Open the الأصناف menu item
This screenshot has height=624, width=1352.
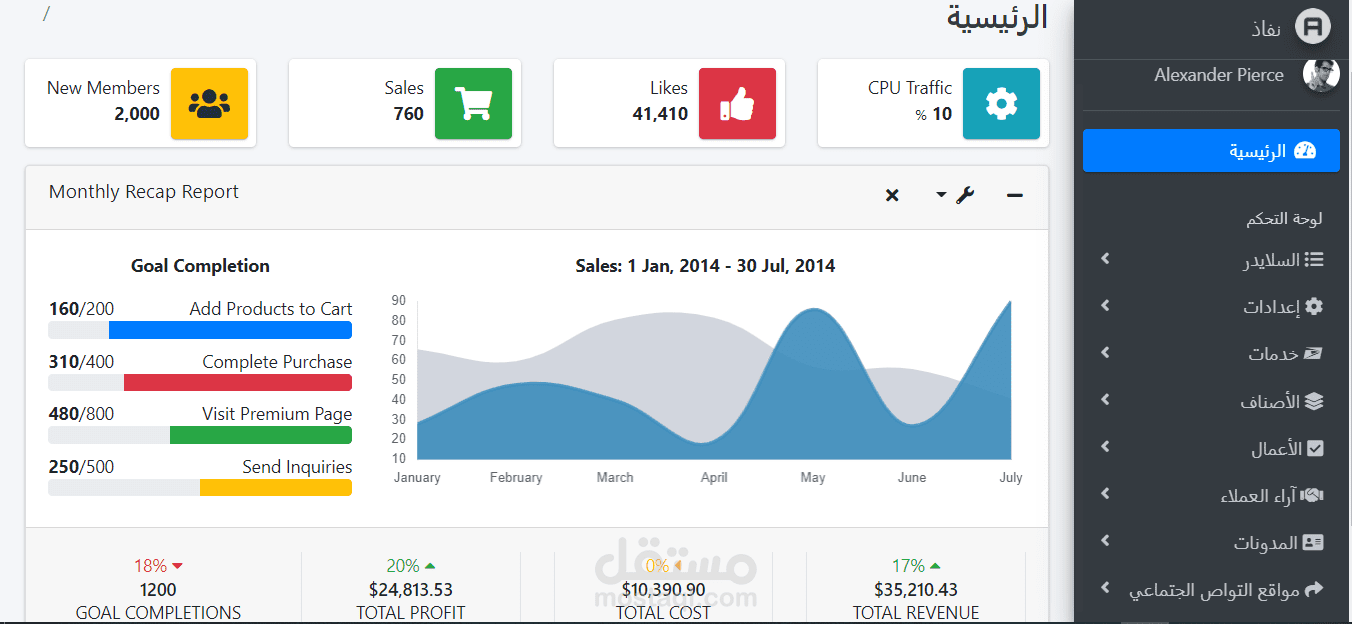pyautogui.click(x=1211, y=401)
